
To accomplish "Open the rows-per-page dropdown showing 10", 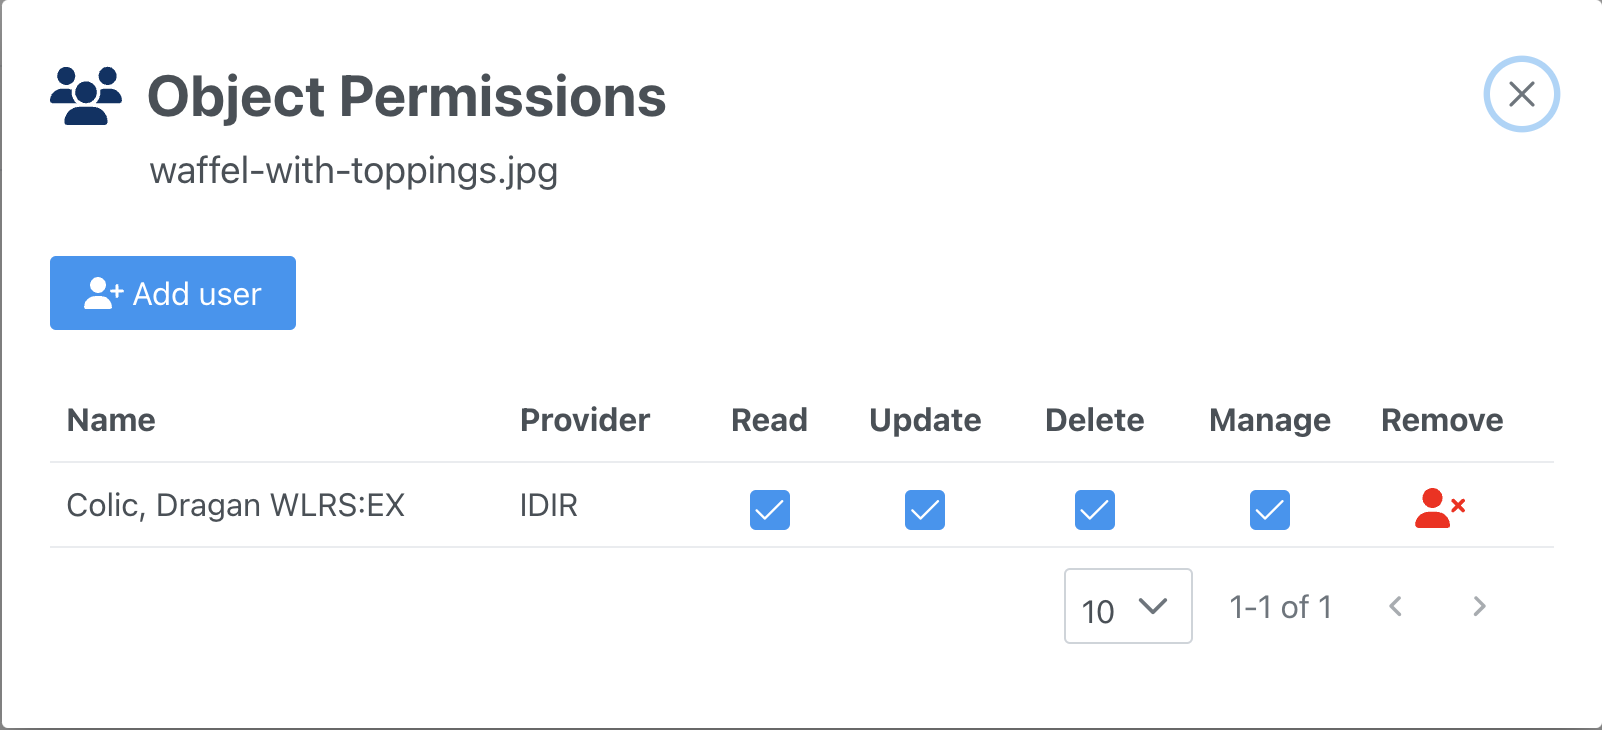I will pos(1128,606).
